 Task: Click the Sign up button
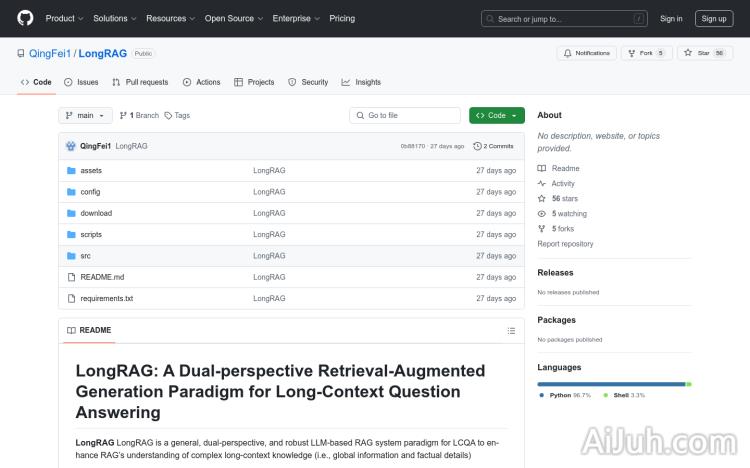point(714,18)
